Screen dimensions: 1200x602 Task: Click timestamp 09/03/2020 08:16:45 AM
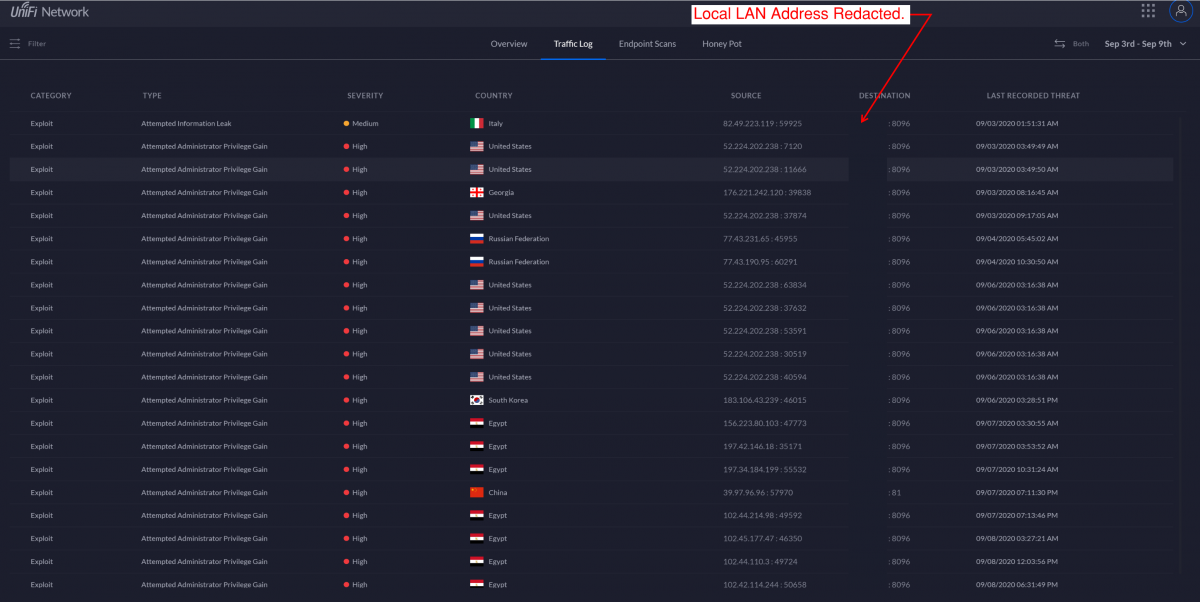pyautogui.click(x=1017, y=192)
